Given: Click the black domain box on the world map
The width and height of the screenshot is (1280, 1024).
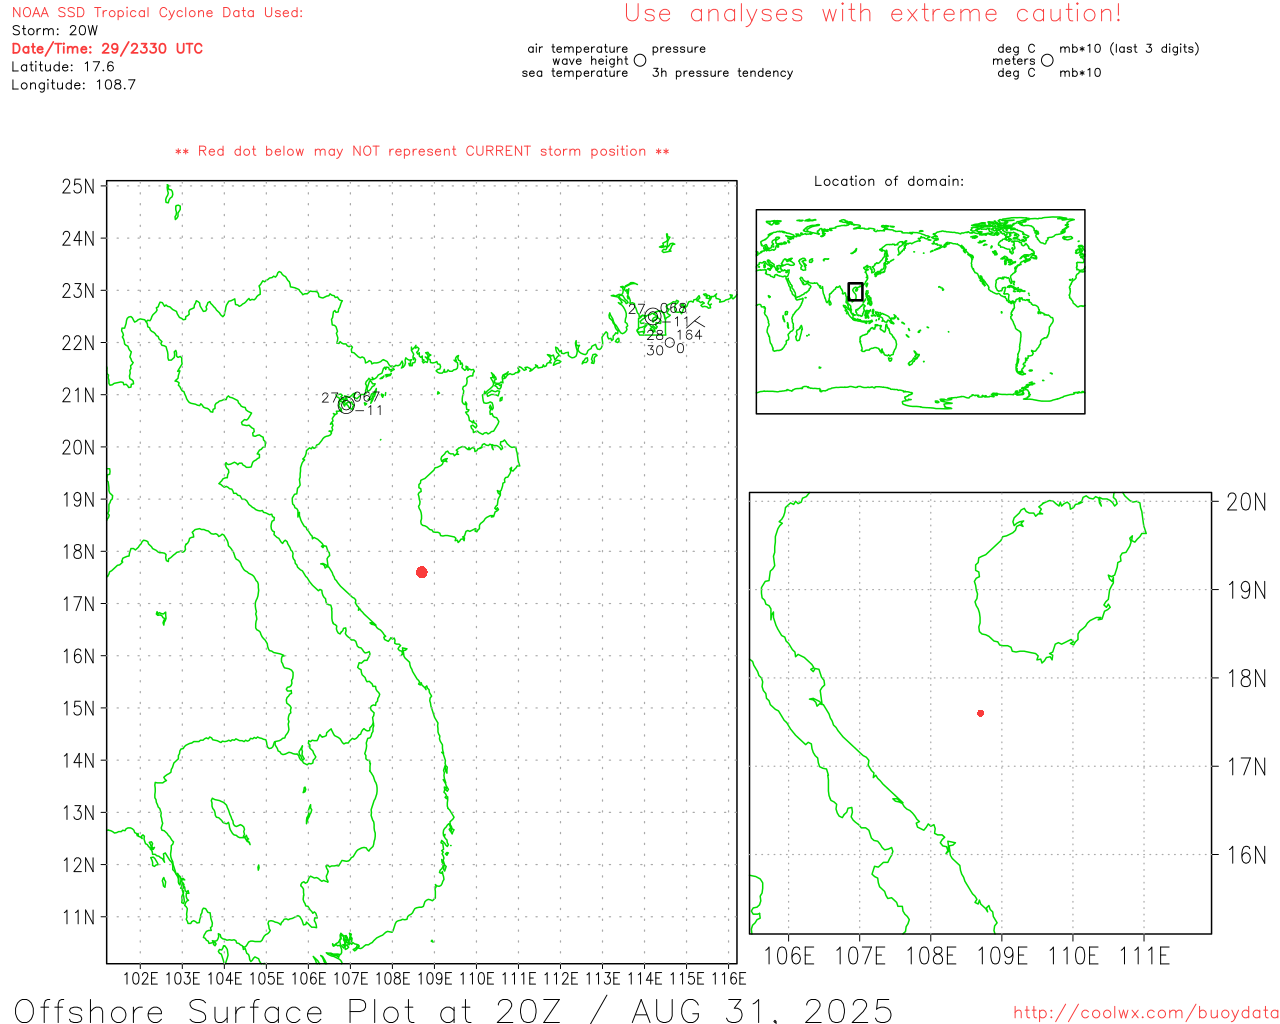Looking at the screenshot, I should tap(855, 292).
